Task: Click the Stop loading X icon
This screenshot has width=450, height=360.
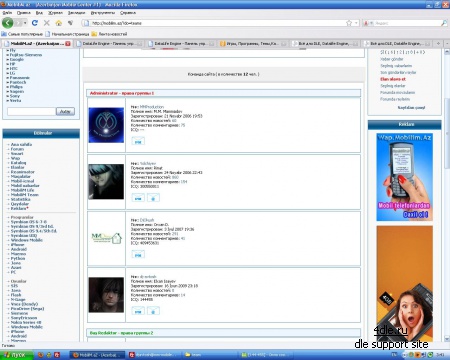Action: 47,23
